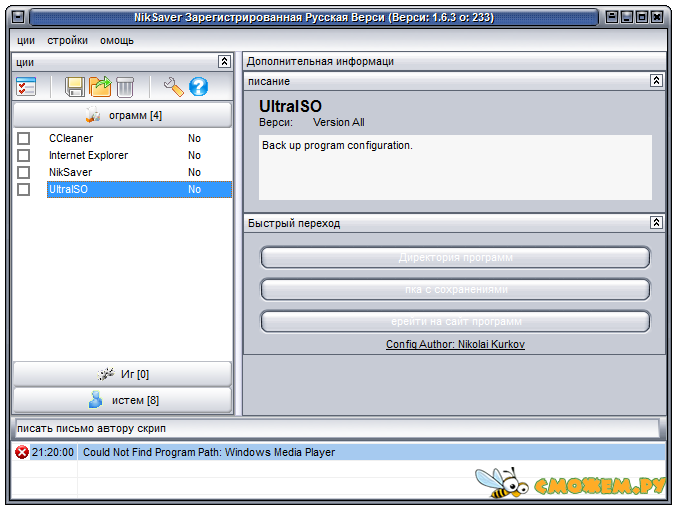Open the 'ции' menu in menu bar
The height and width of the screenshot is (510, 677).
point(26,41)
